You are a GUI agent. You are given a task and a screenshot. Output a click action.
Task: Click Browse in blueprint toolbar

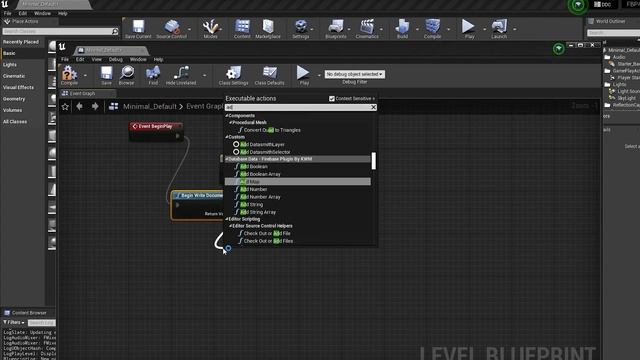pyautogui.click(x=127, y=76)
